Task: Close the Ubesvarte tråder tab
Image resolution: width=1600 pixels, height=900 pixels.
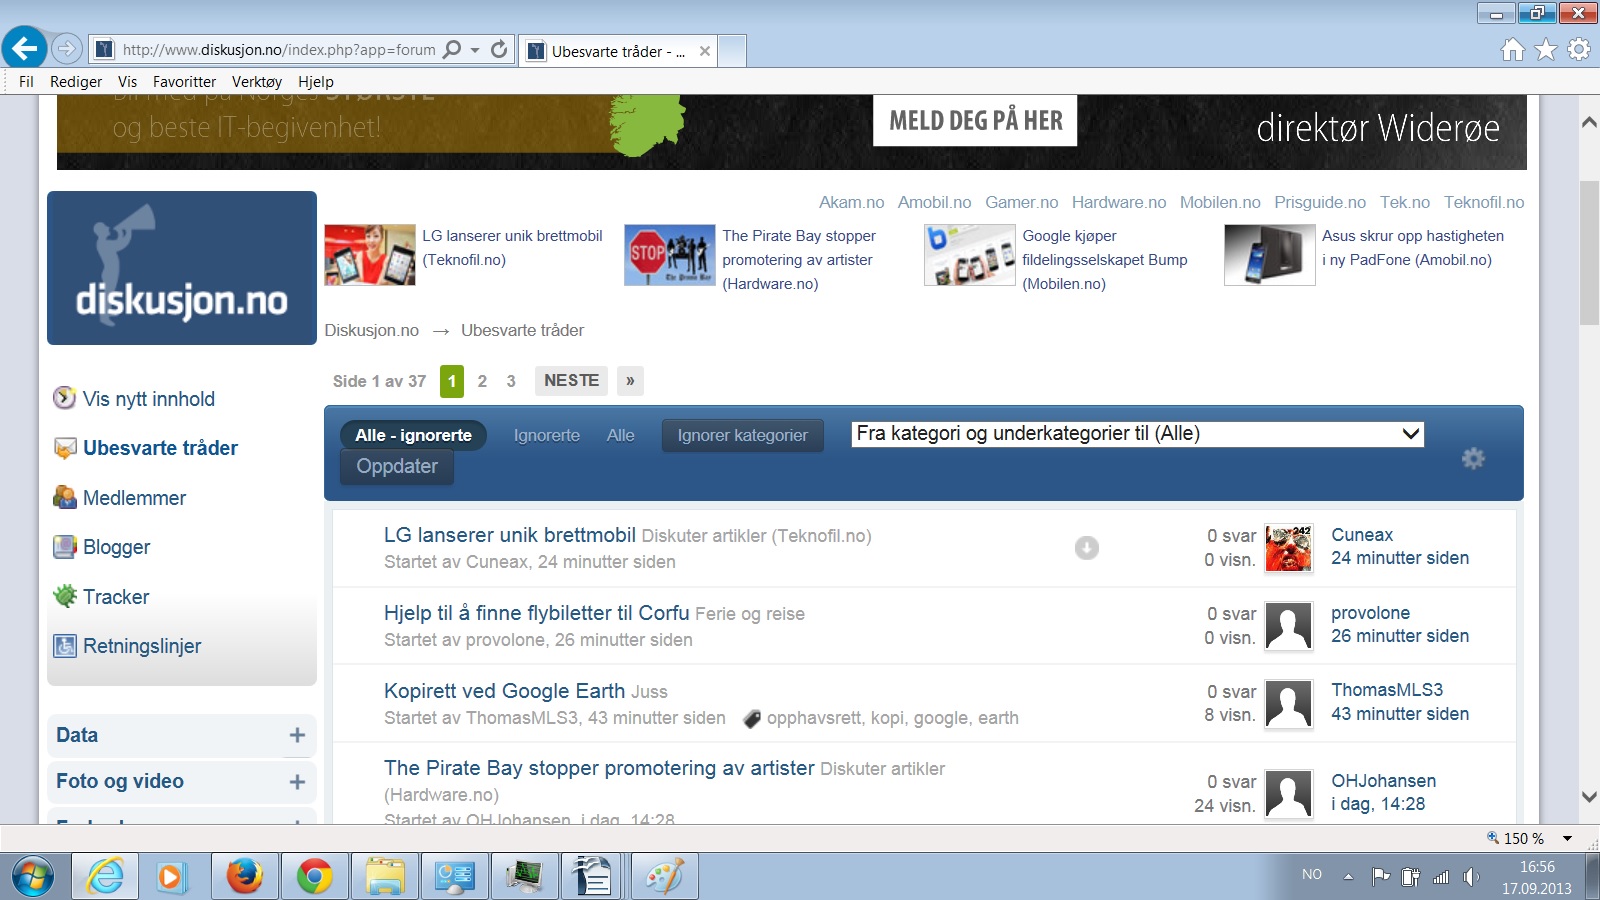Action: pyautogui.click(x=705, y=51)
